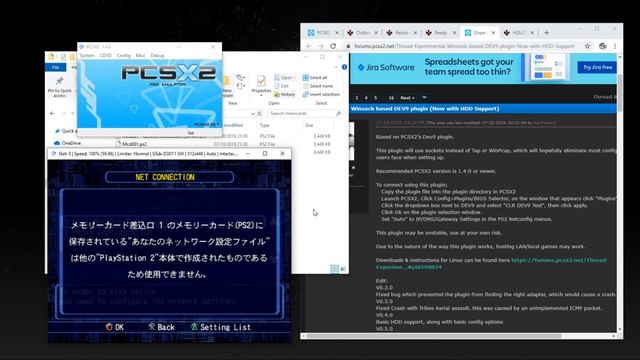Switch Explorer to large icons view
The width and height of the screenshot is (640, 360).
[x=343, y=269]
